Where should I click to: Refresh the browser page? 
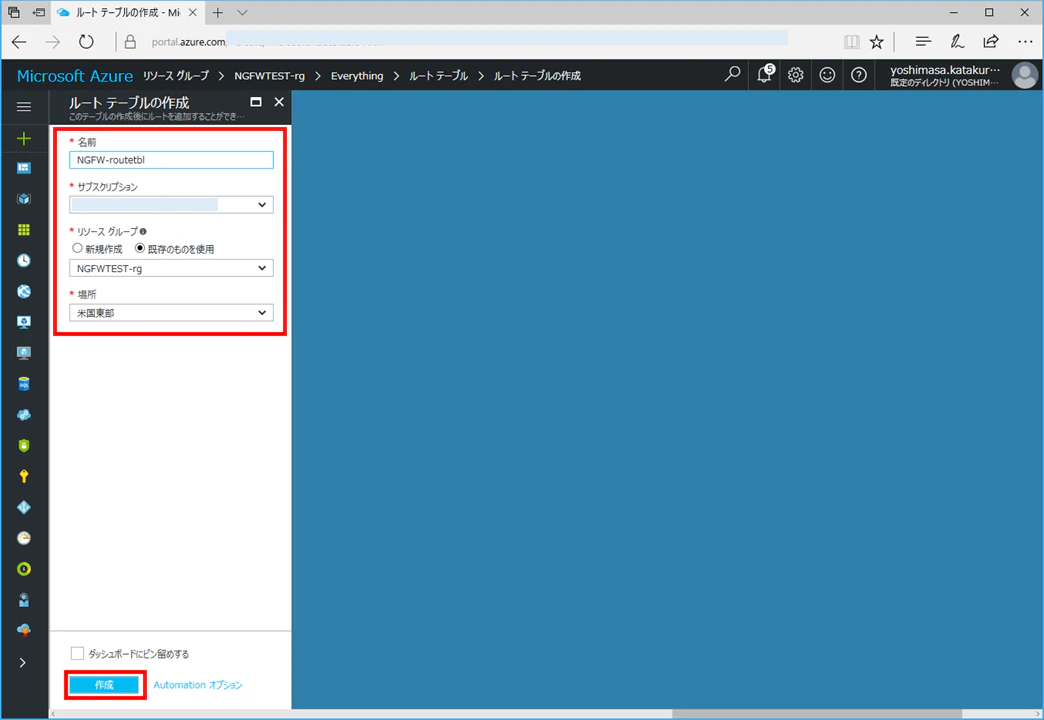click(86, 42)
